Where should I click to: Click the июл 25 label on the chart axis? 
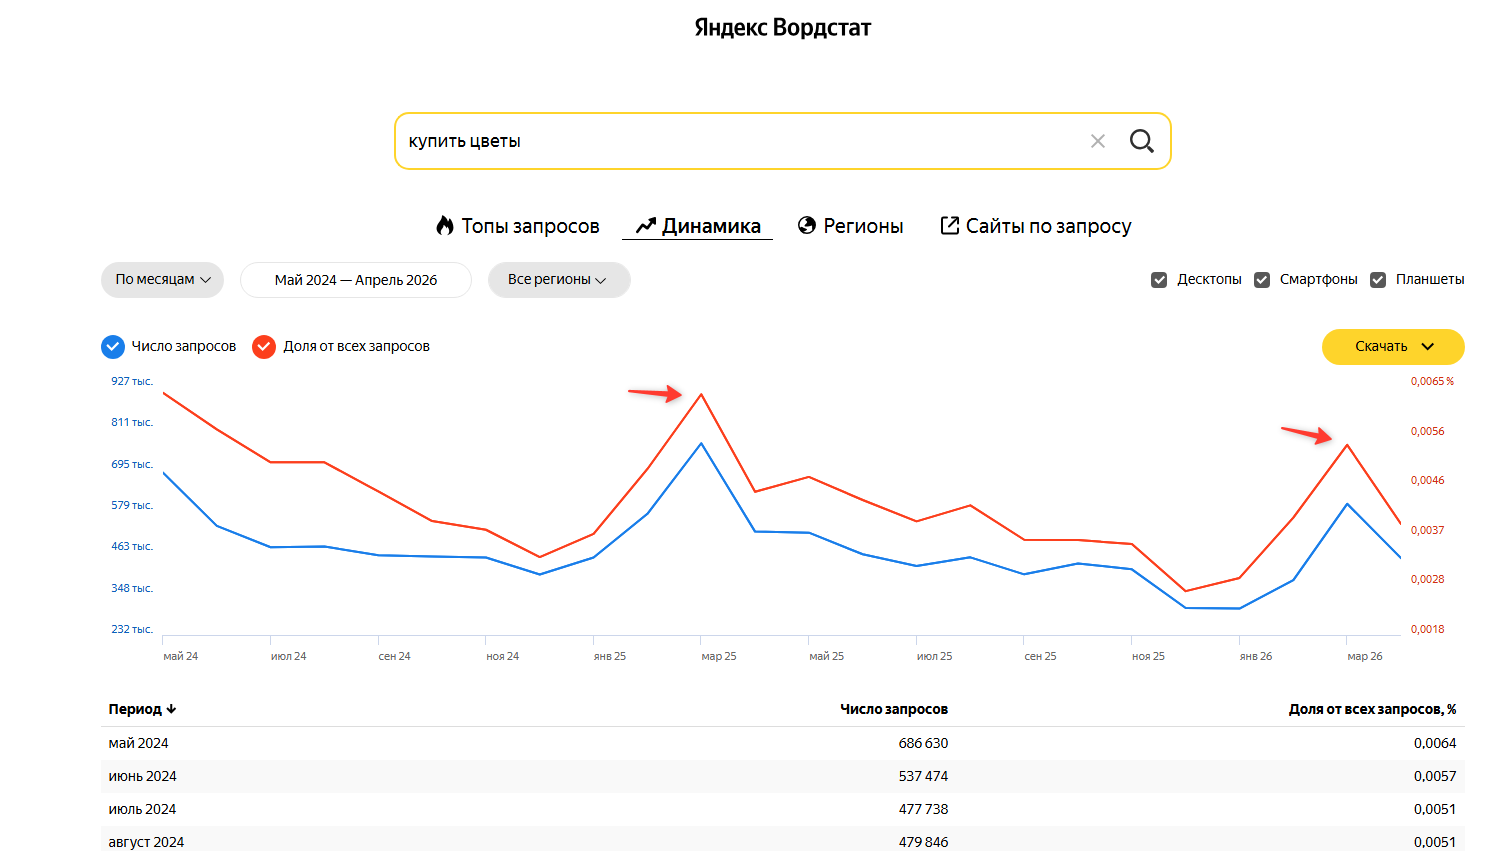[x=935, y=657]
